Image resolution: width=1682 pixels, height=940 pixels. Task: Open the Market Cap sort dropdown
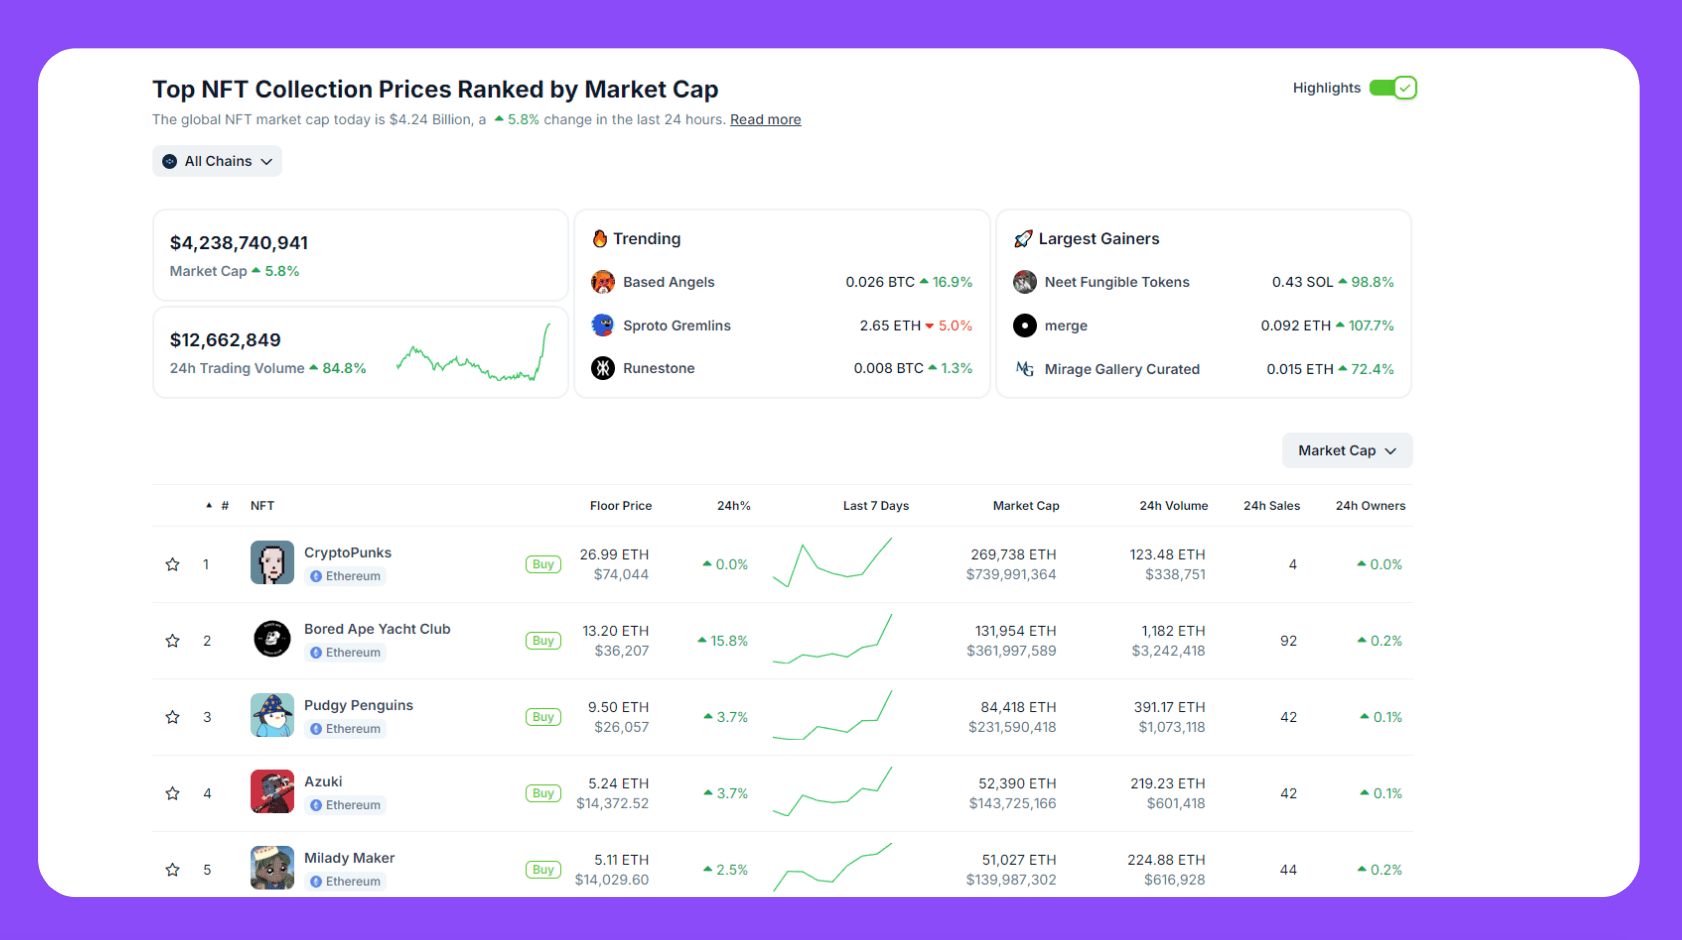click(1346, 450)
